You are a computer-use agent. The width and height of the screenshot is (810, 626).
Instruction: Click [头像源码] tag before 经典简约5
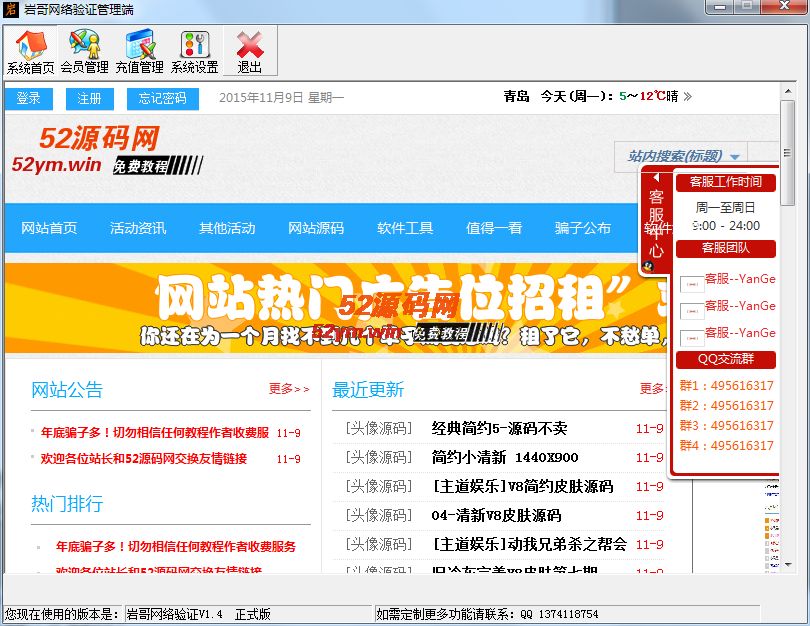379,428
